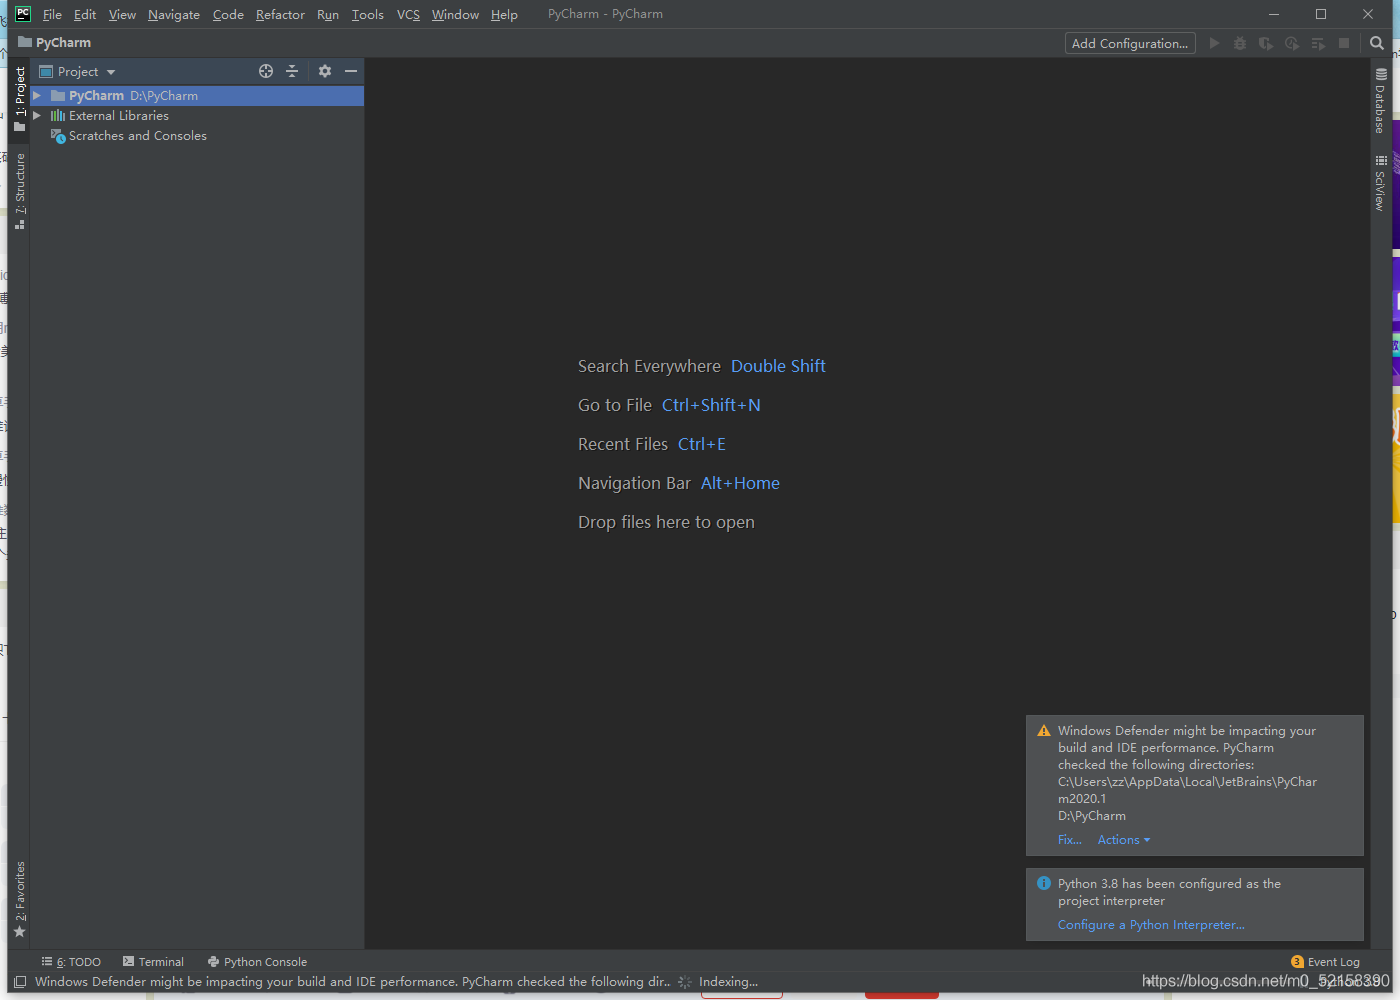Open the Navigate menu
Image resolution: width=1400 pixels, height=1000 pixels.
(x=174, y=15)
